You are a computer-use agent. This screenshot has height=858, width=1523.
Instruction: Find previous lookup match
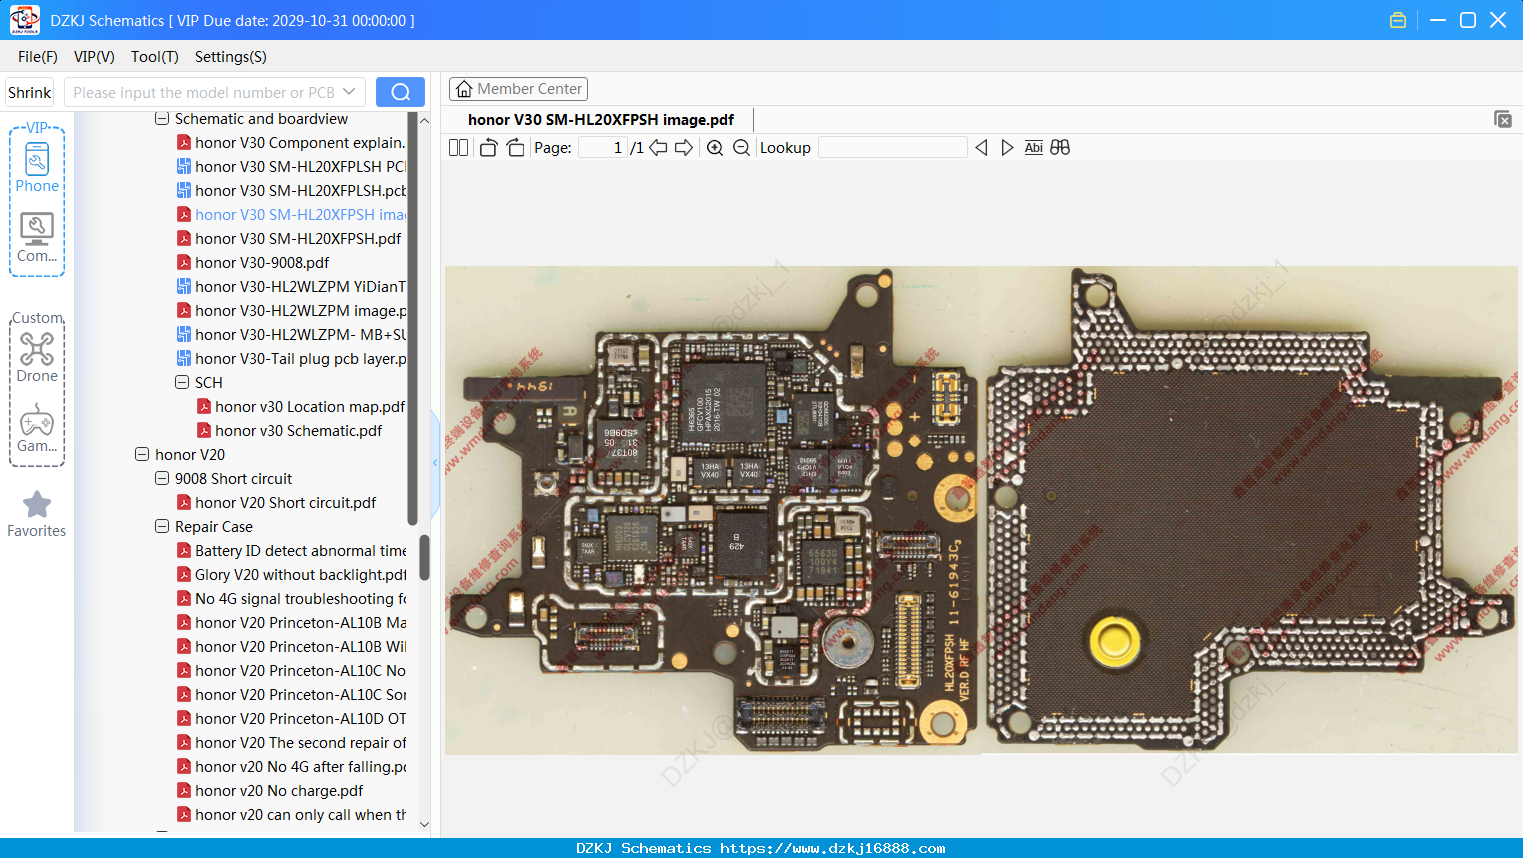(x=981, y=148)
